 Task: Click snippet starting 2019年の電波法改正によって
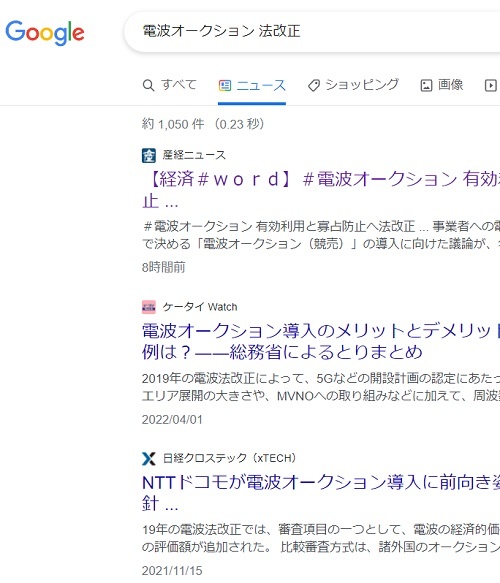pos(321,387)
